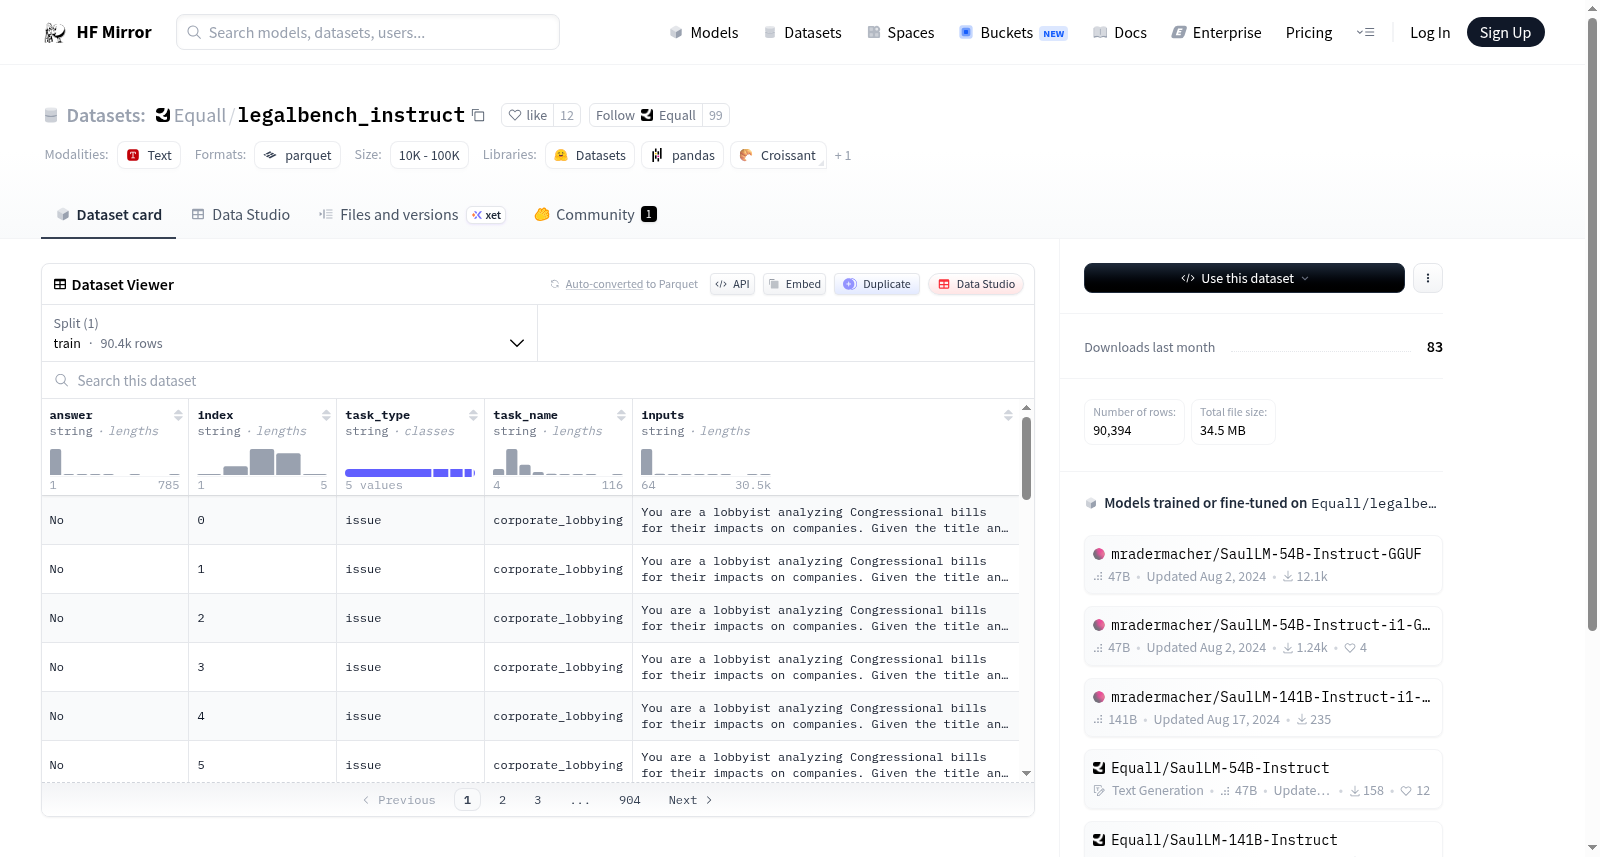The image size is (1600, 857).
Task: Click the Search this dataset field
Action: coord(538,381)
